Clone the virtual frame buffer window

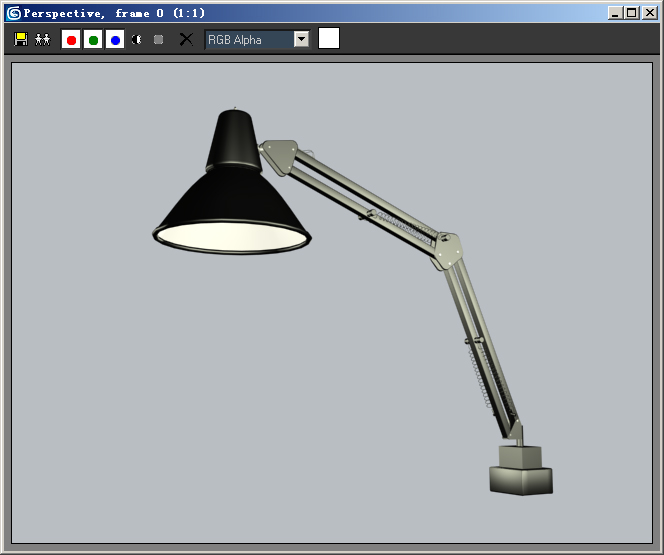point(42,39)
